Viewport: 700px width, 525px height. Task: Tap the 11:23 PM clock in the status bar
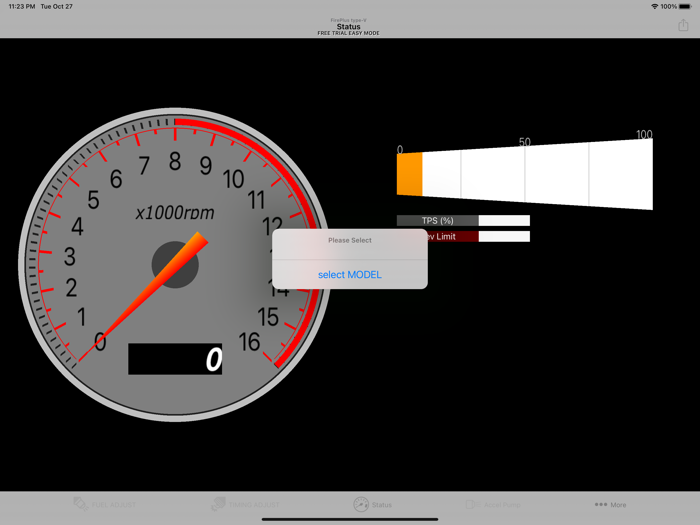pyautogui.click(x=21, y=6)
